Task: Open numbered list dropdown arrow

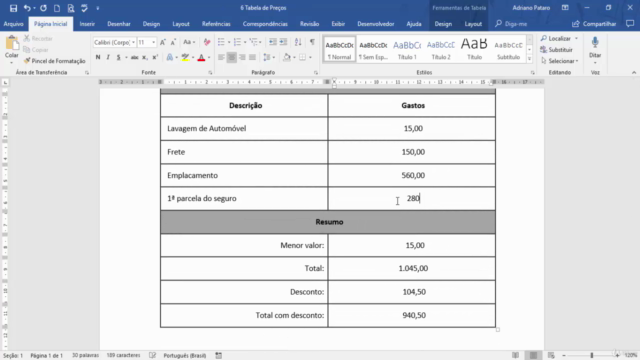Action: click(245, 42)
